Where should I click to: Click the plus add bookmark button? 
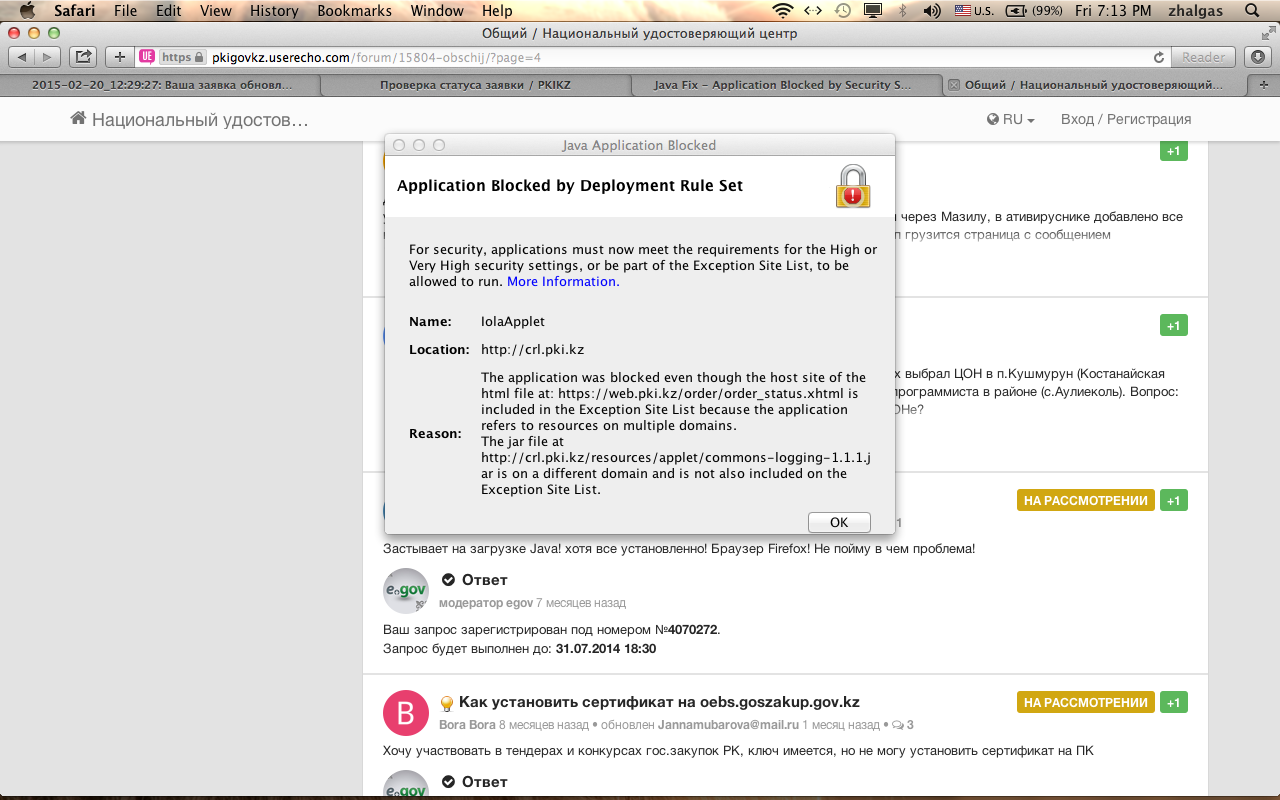(x=120, y=57)
